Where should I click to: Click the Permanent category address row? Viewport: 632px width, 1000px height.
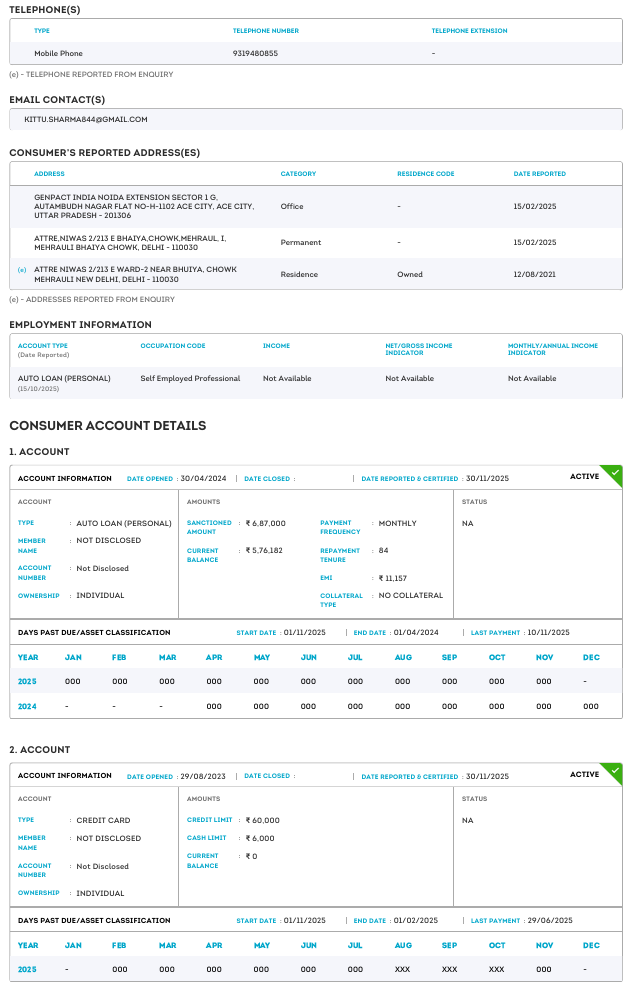pyautogui.click(x=130, y=242)
